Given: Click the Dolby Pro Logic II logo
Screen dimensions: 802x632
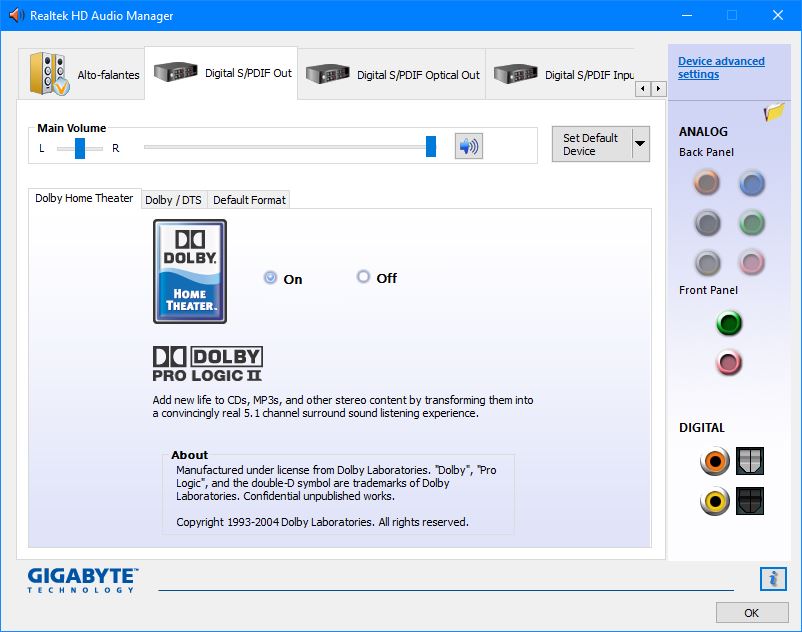Looking at the screenshot, I should (x=208, y=364).
